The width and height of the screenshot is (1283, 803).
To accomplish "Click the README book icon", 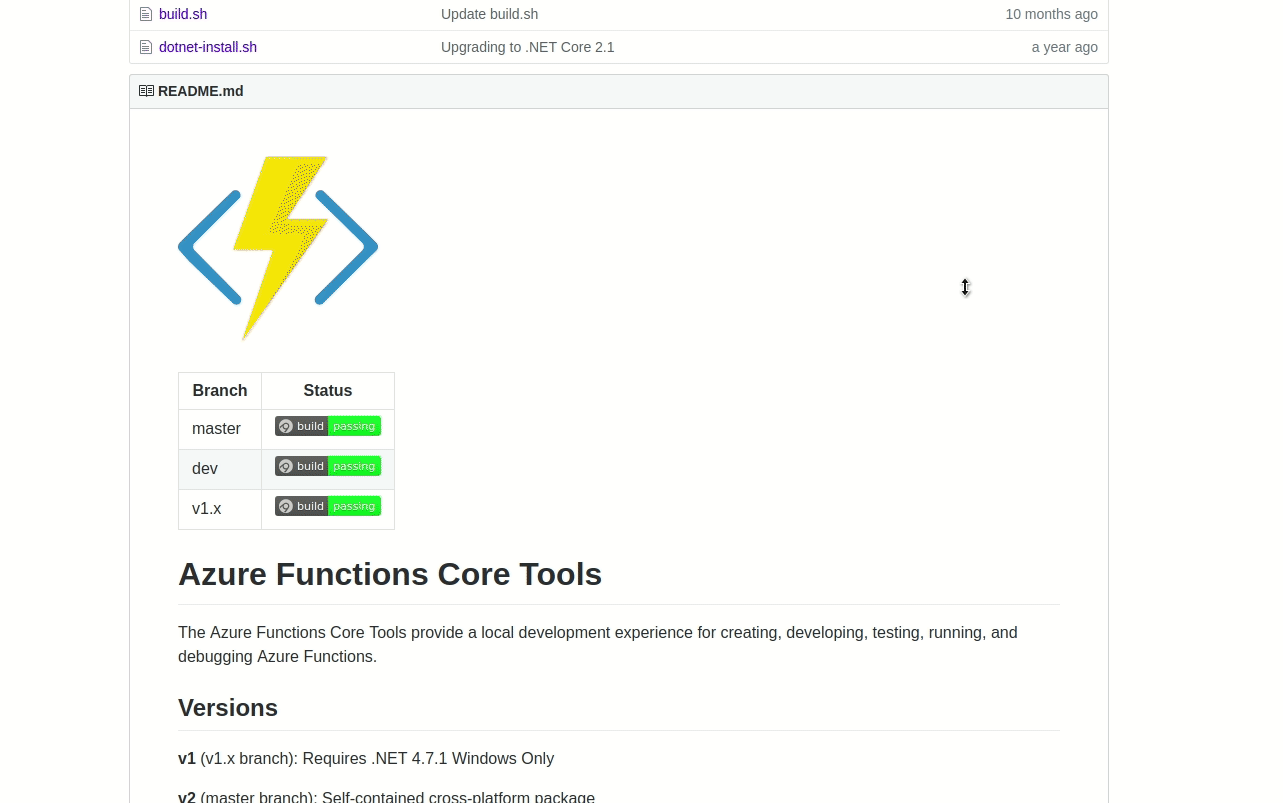I will (x=146, y=90).
